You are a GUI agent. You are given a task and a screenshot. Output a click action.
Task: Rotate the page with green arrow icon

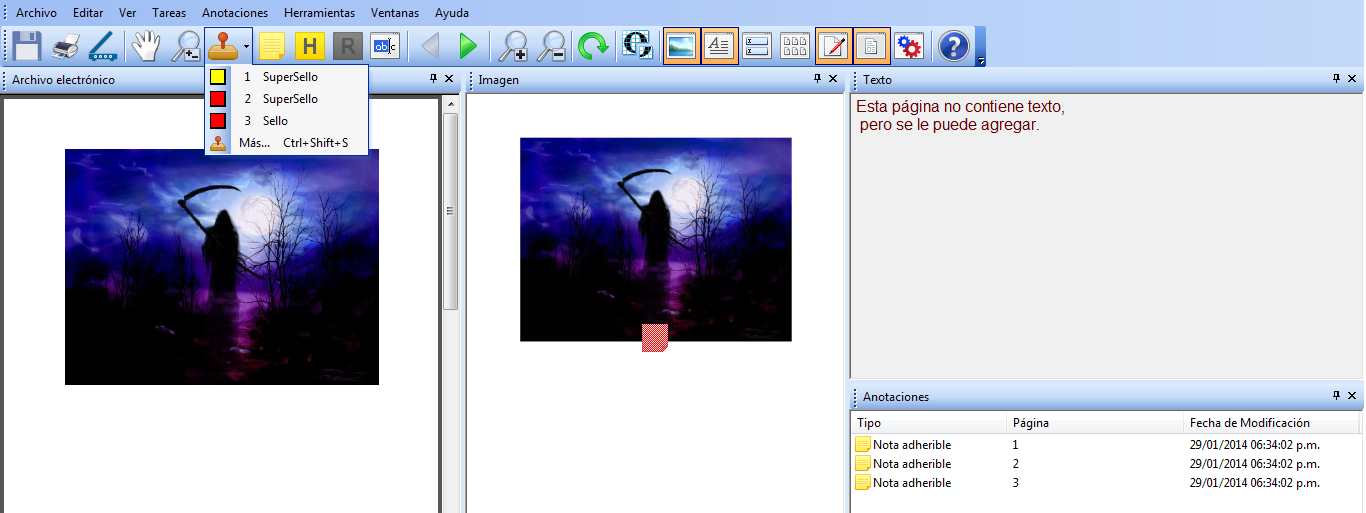592,46
